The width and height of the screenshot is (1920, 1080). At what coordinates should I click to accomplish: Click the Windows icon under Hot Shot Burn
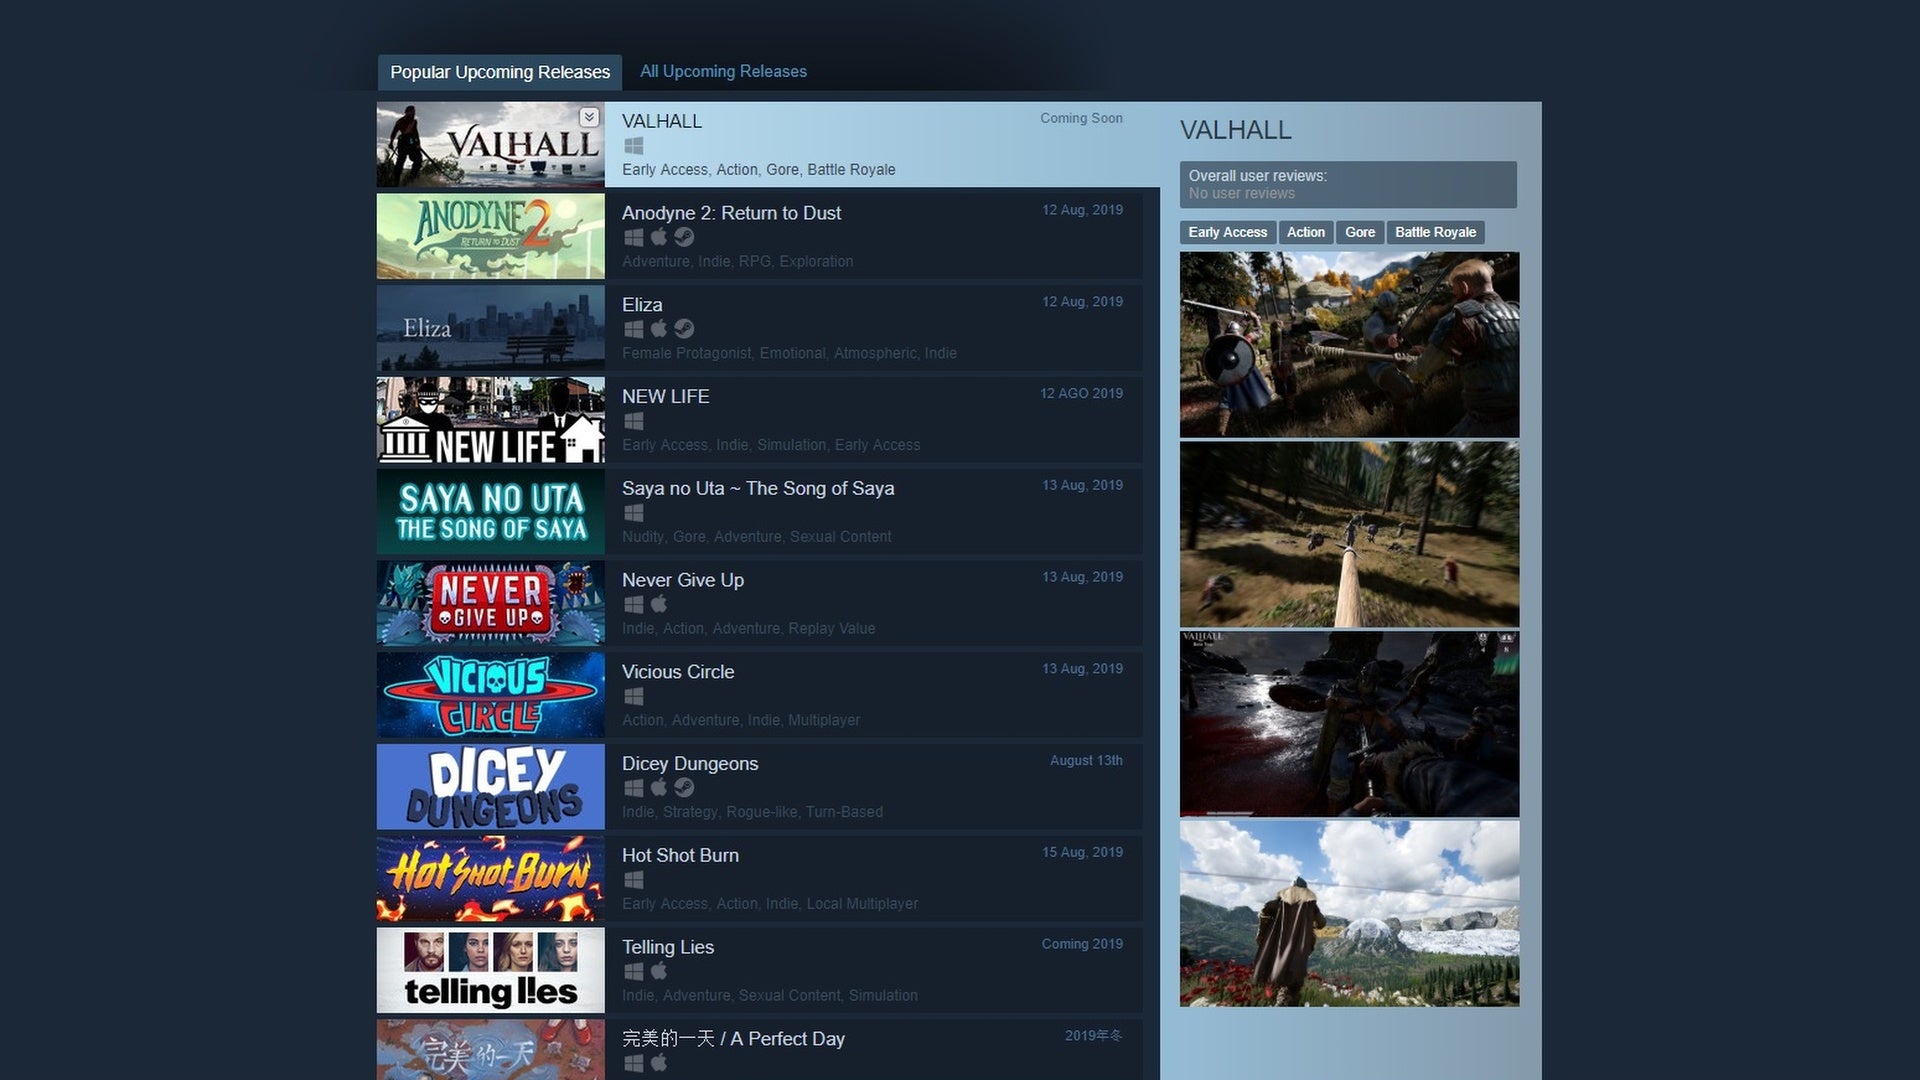(634, 879)
